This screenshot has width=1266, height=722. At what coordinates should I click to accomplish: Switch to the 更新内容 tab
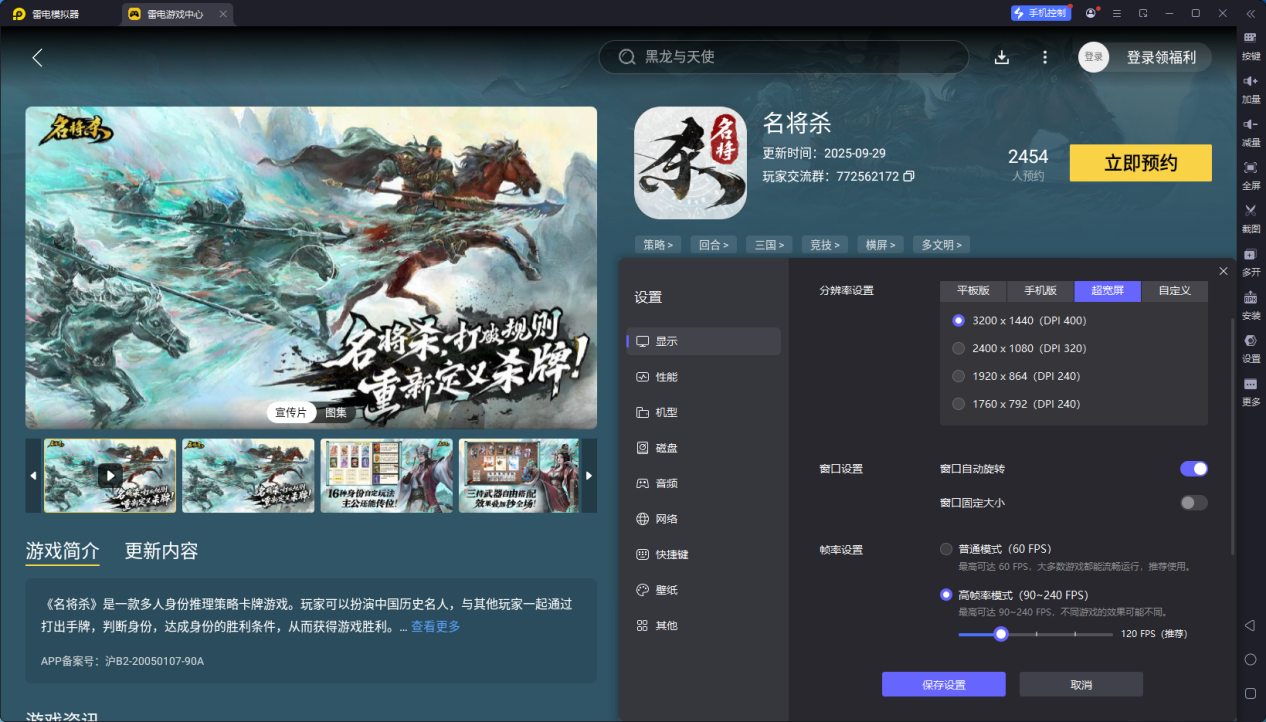pyautogui.click(x=160, y=550)
